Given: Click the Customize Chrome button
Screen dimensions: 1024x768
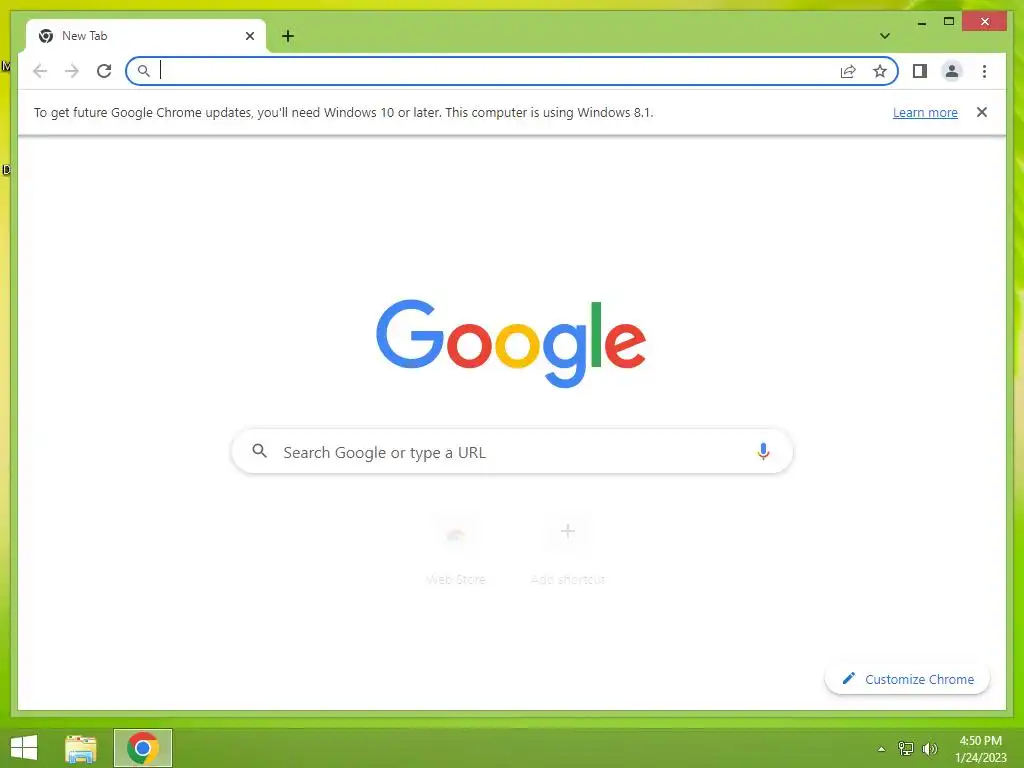Looking at the screenshot, I should (x=907, y=679).
